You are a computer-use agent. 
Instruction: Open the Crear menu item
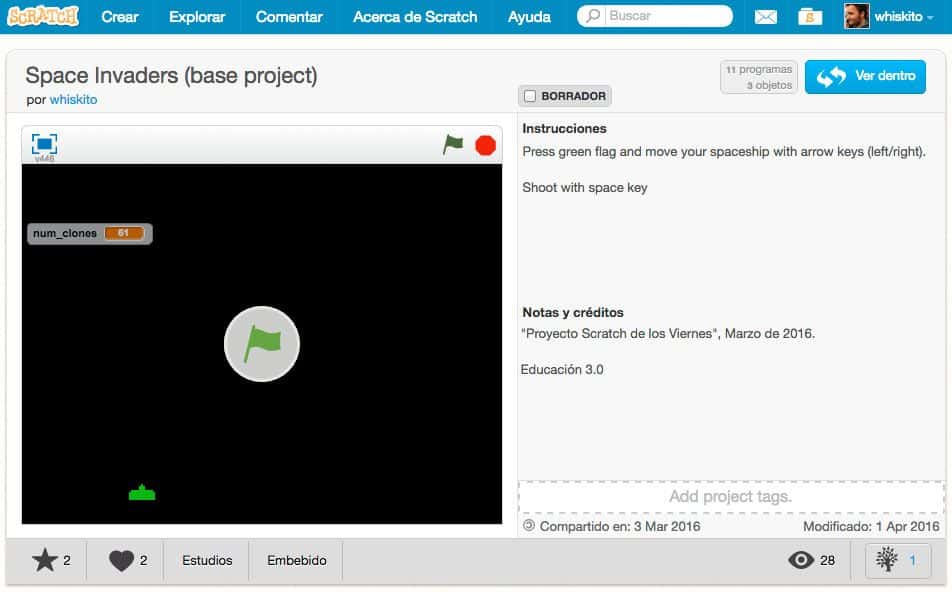point(120,17)
